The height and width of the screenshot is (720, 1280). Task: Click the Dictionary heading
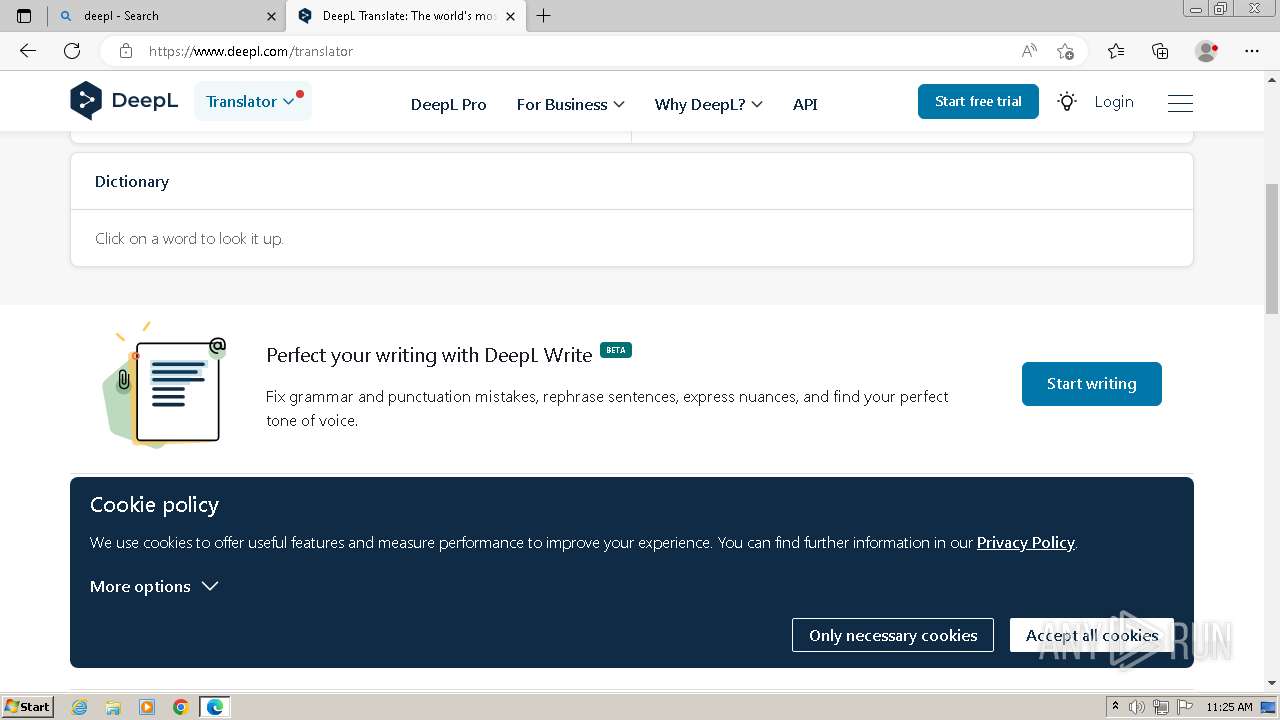coord(132,181)
